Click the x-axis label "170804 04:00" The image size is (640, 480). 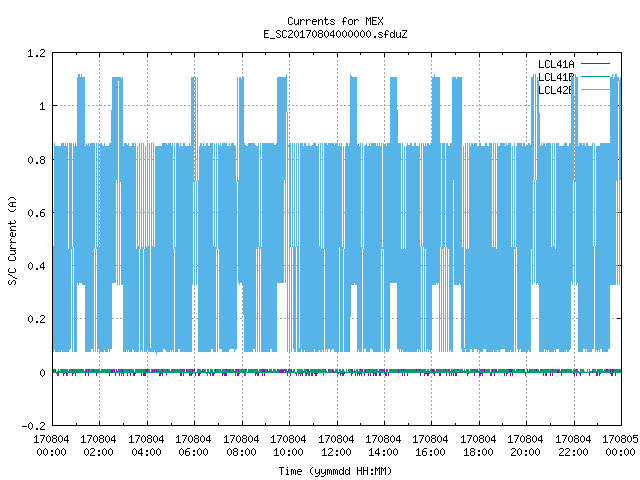[146, 446]
